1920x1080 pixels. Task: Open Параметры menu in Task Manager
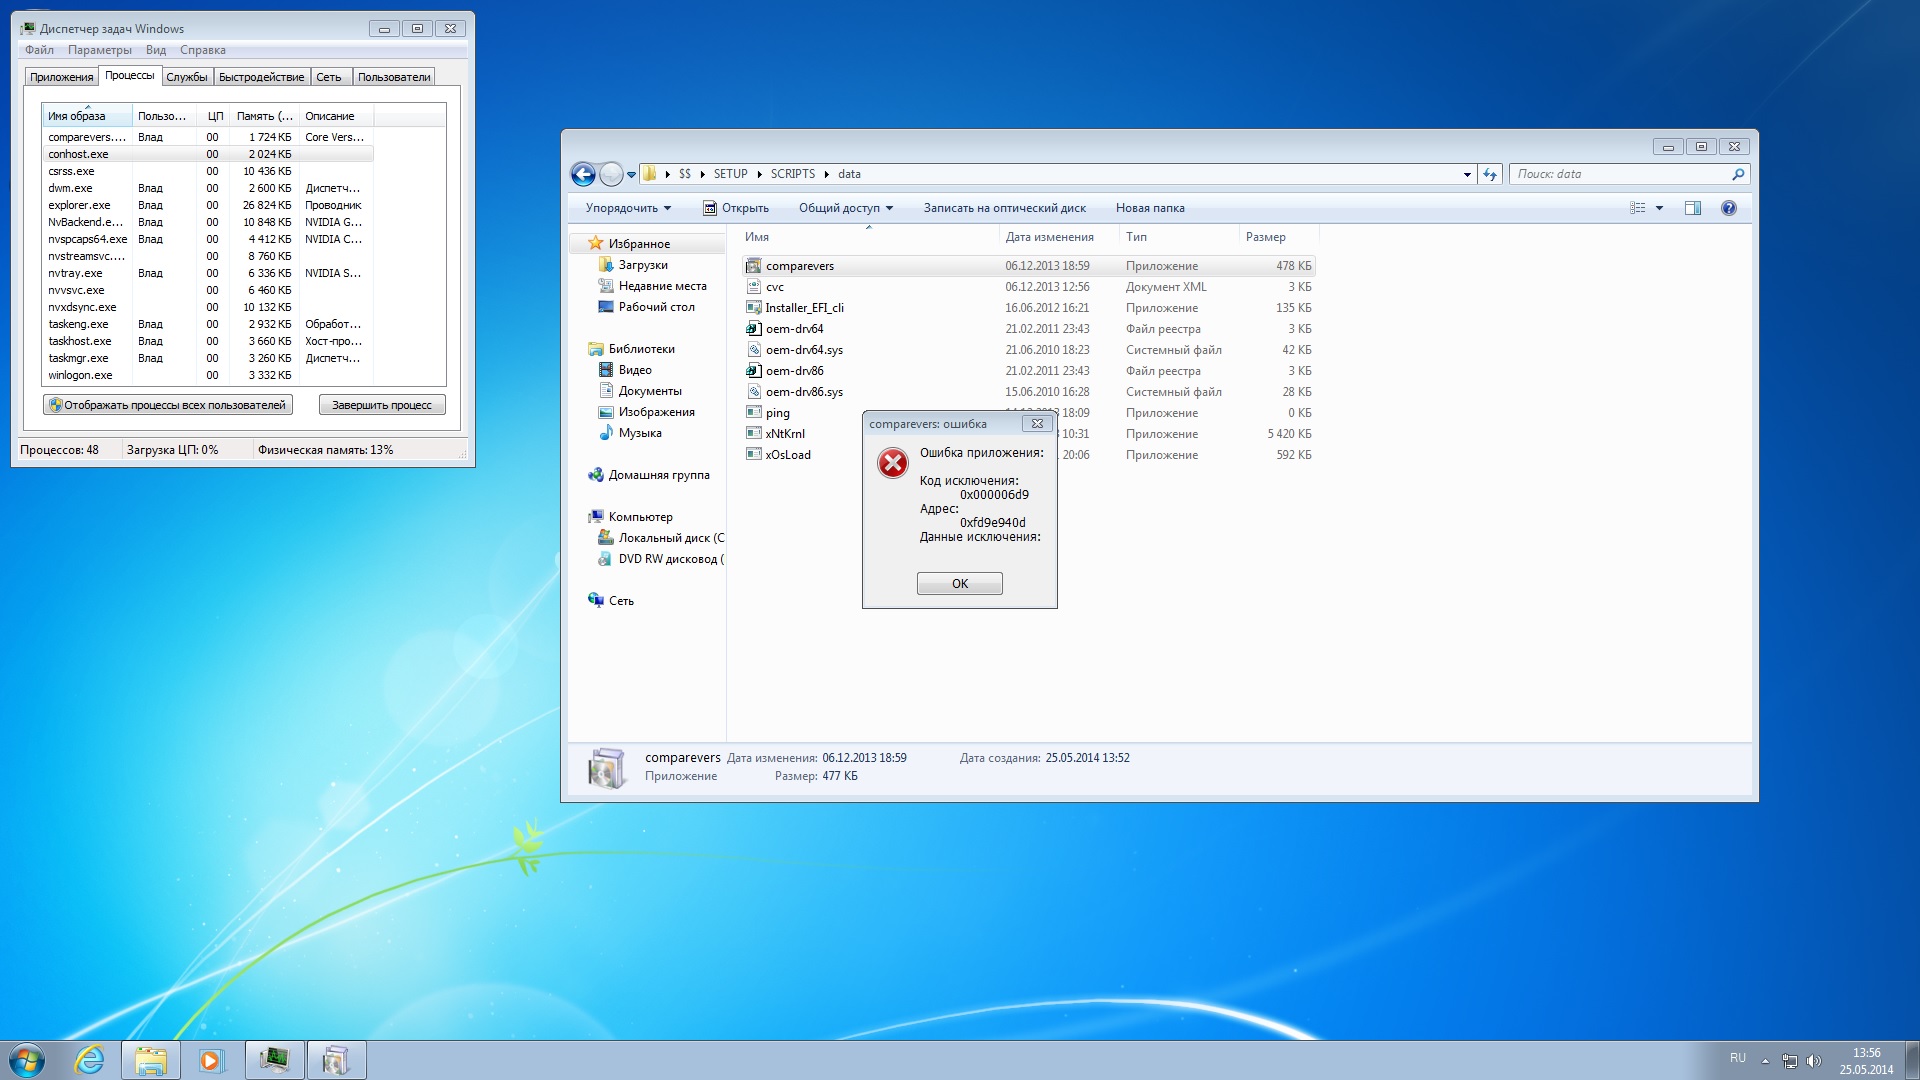click(100, 50)
